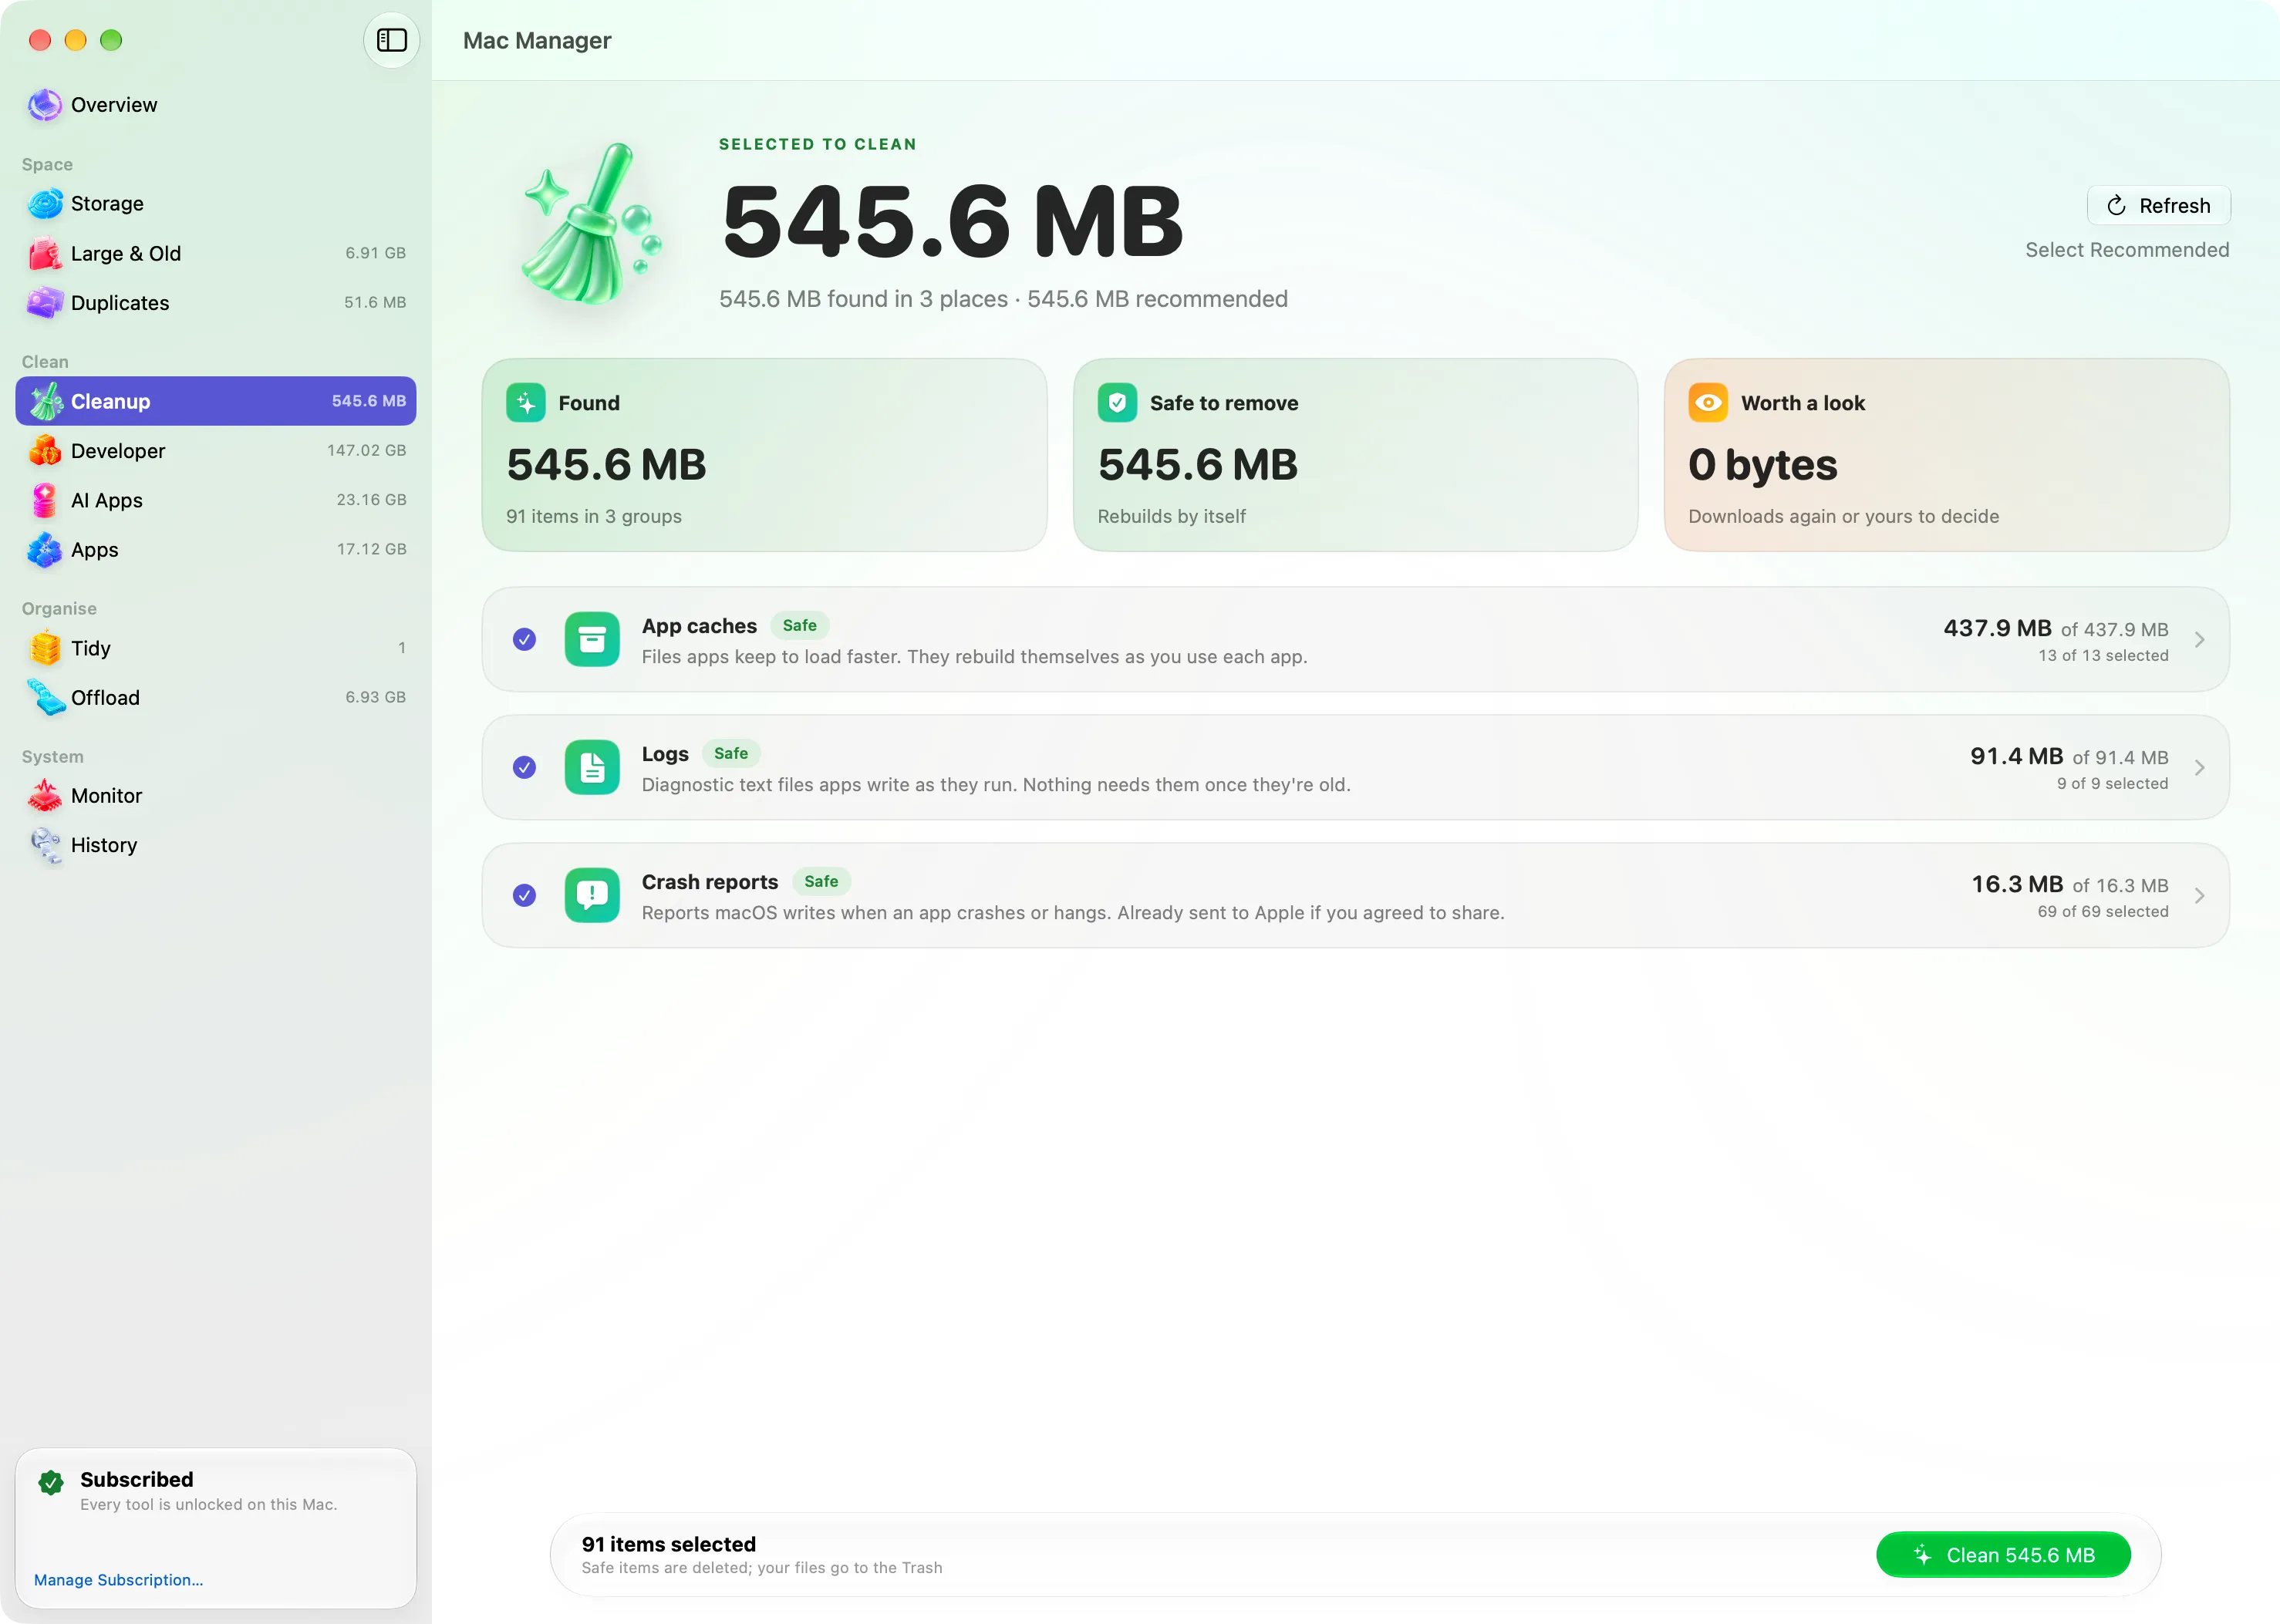Open Developer section showing 147.02 GB
2280x1624 pixels.
(x=216, y=451)
